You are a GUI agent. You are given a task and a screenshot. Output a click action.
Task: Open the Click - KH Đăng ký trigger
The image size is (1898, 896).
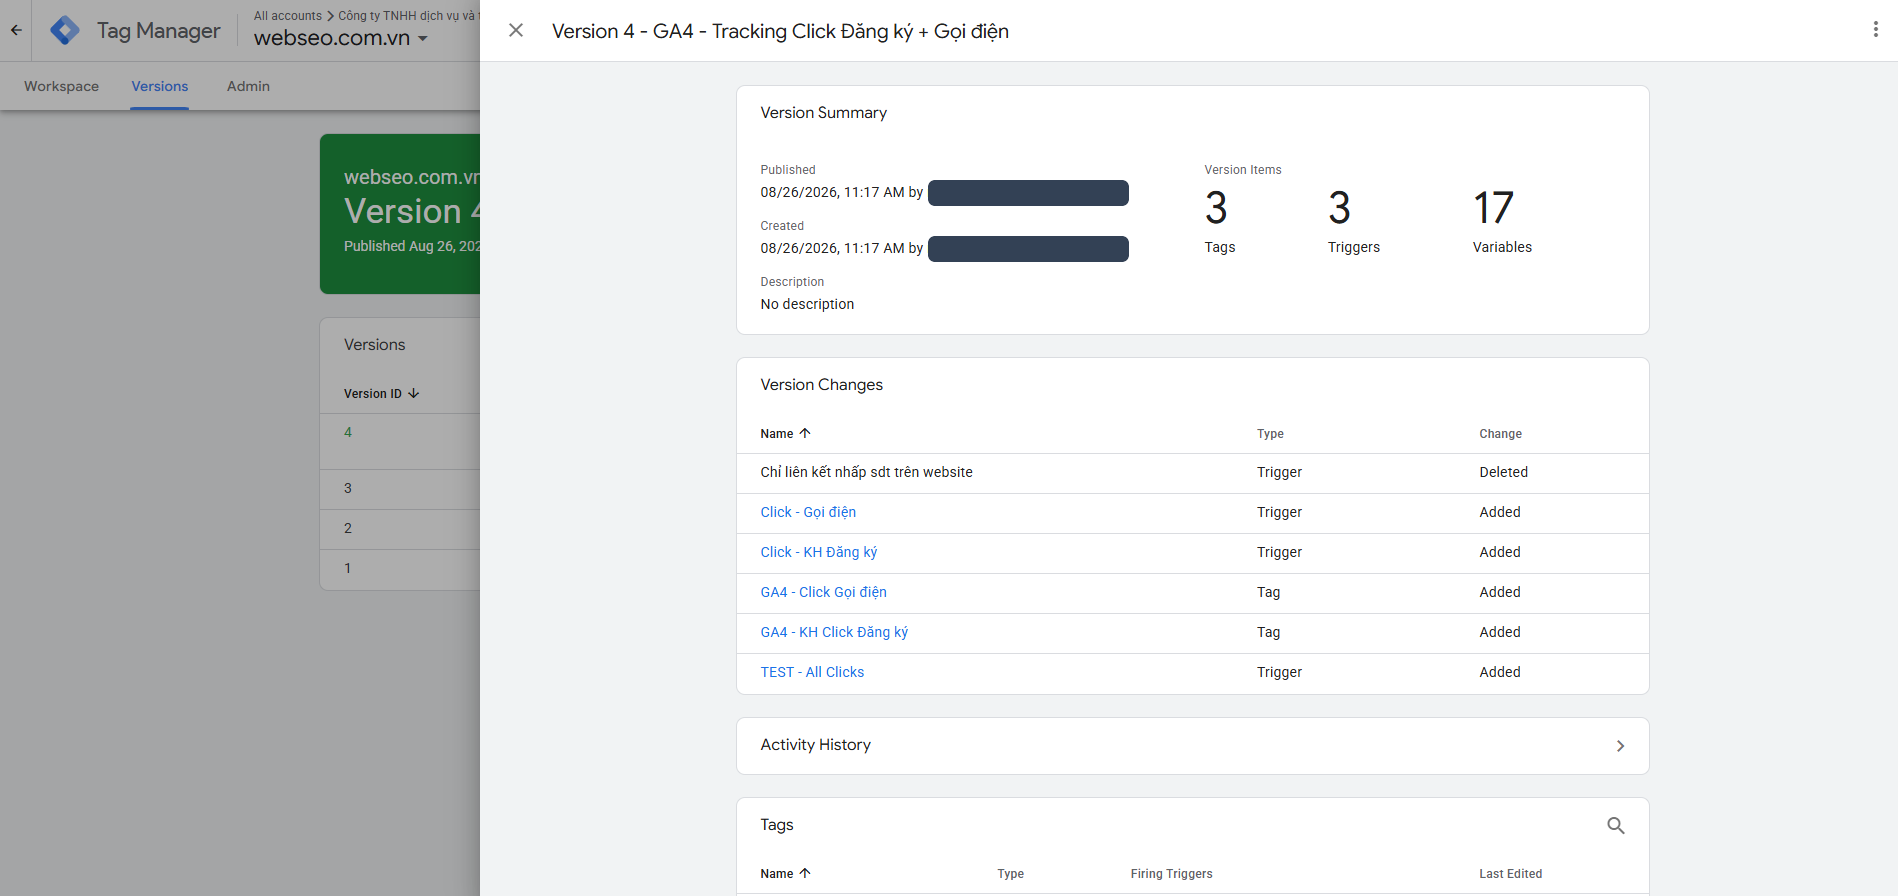[x=818, y=552]
